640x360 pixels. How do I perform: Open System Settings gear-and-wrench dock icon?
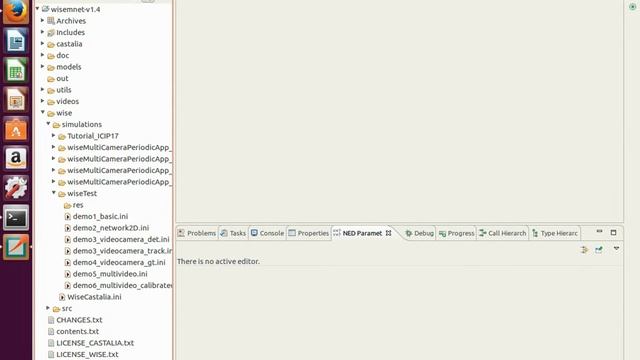coord(16,188)
